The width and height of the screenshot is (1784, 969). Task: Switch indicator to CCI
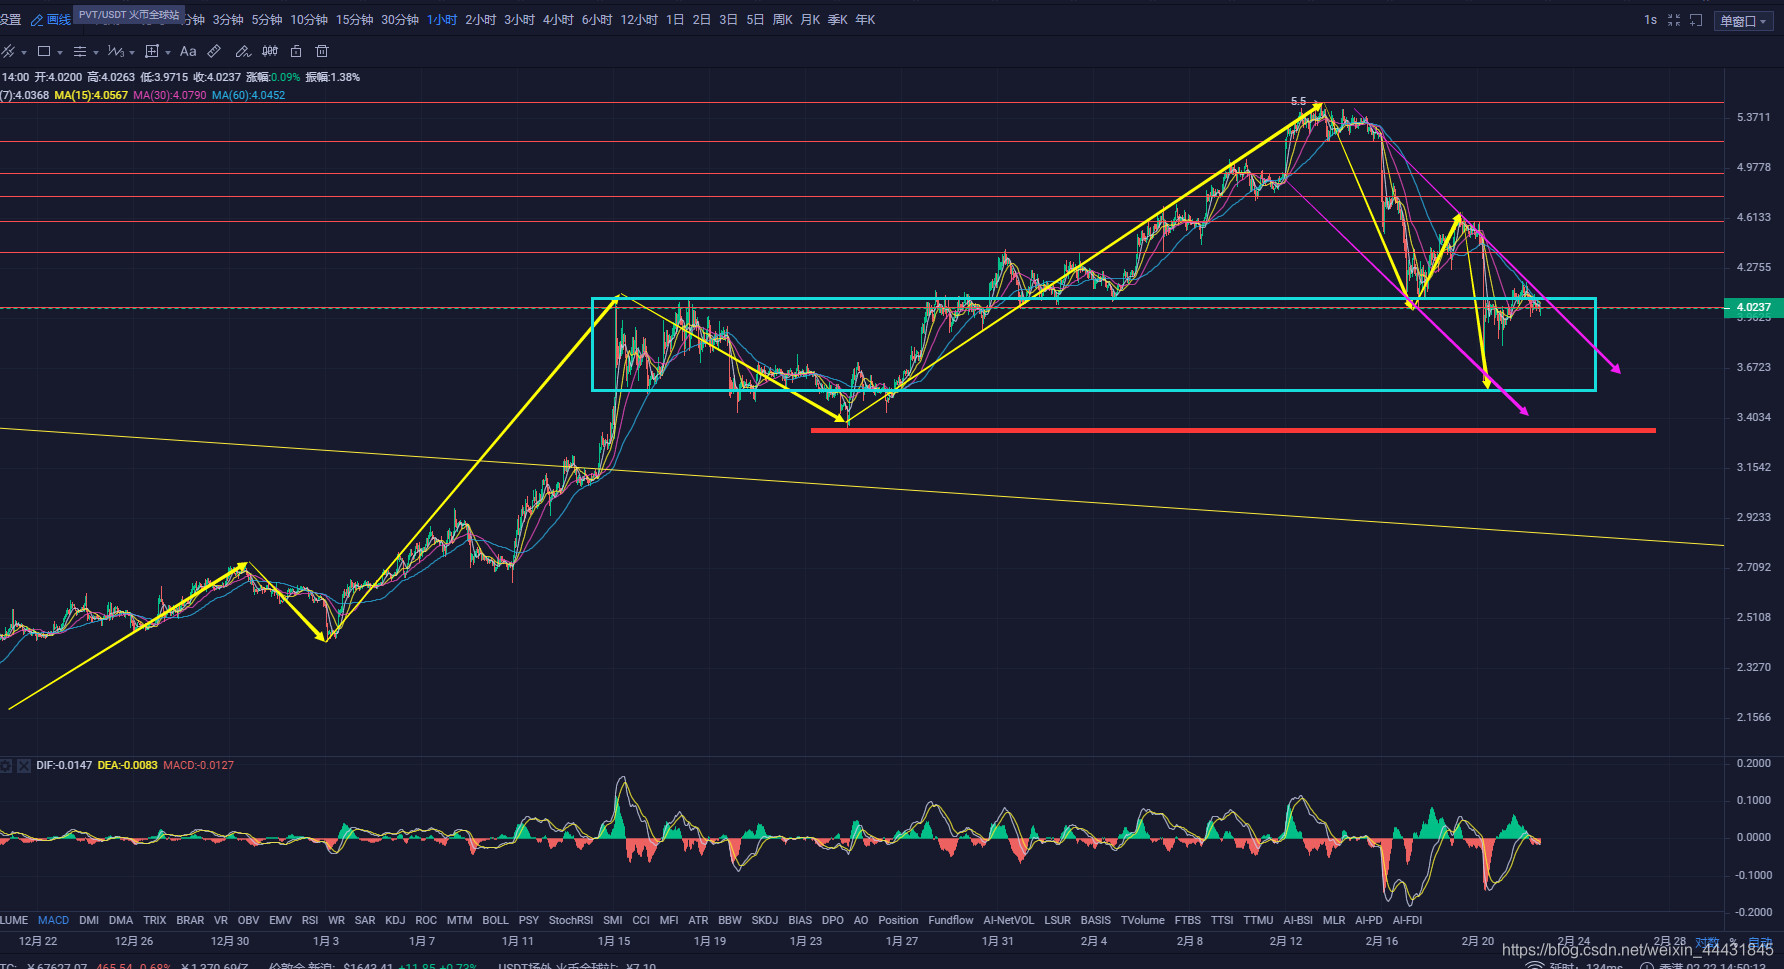641,920
